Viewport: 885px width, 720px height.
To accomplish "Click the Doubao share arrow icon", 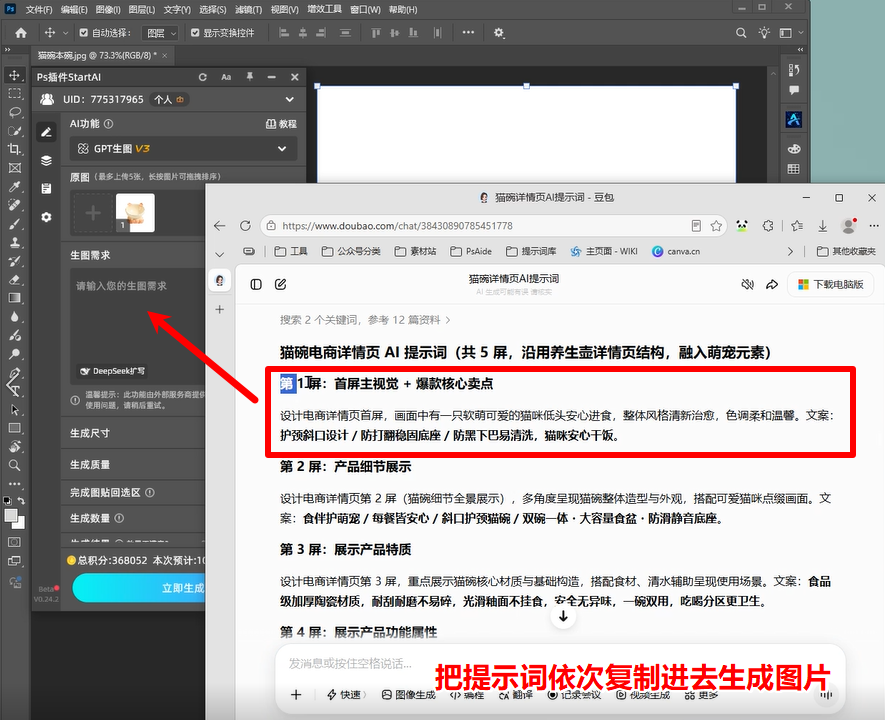I will [772, 284].
